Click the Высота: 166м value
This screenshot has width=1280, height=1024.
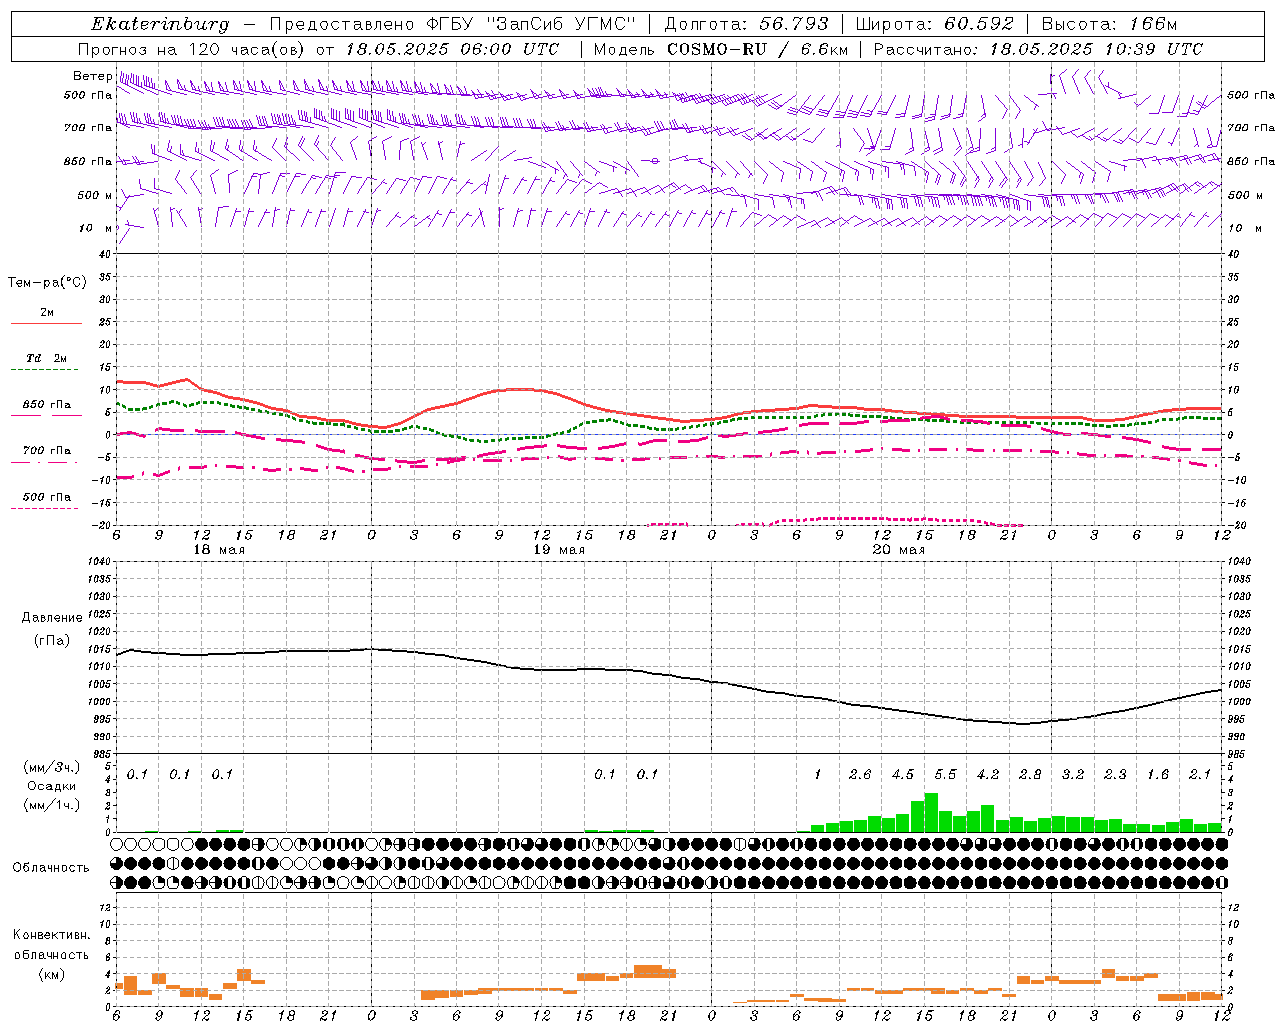1110,24
